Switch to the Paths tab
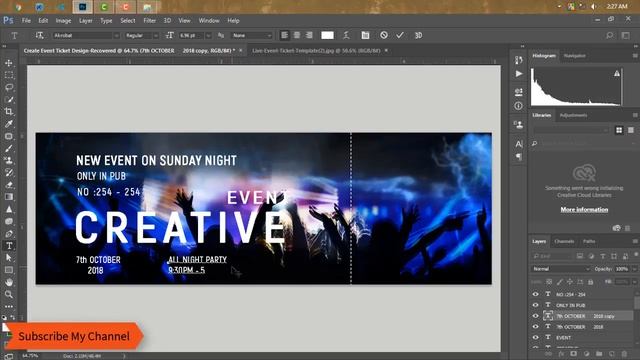 point(589,242)
